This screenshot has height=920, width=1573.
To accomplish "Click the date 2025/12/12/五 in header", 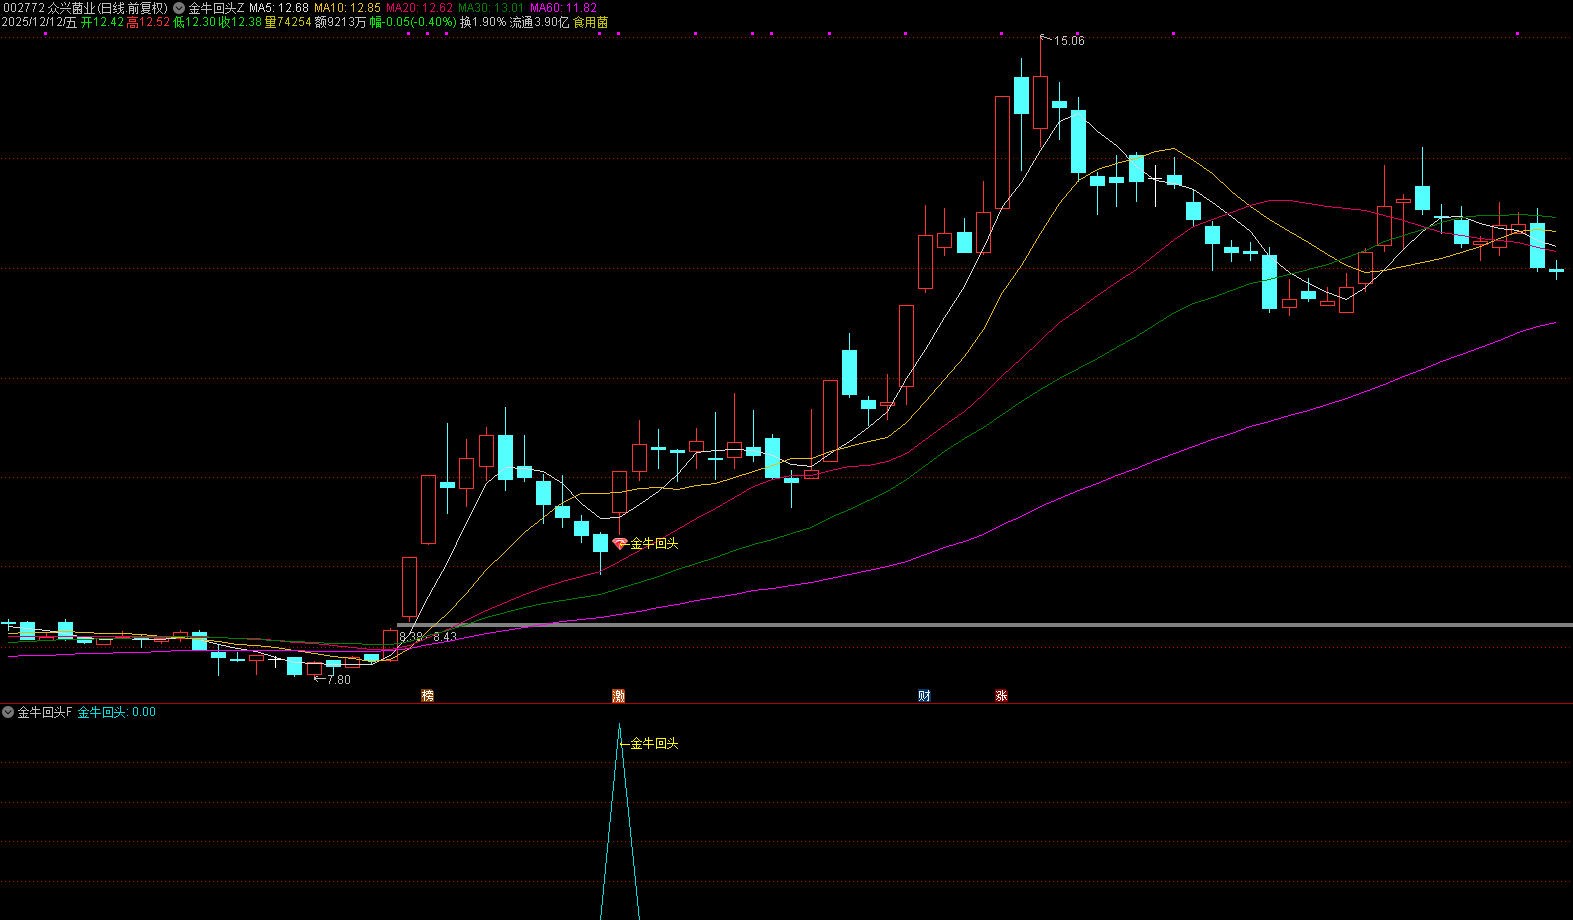I will point(39,22).
